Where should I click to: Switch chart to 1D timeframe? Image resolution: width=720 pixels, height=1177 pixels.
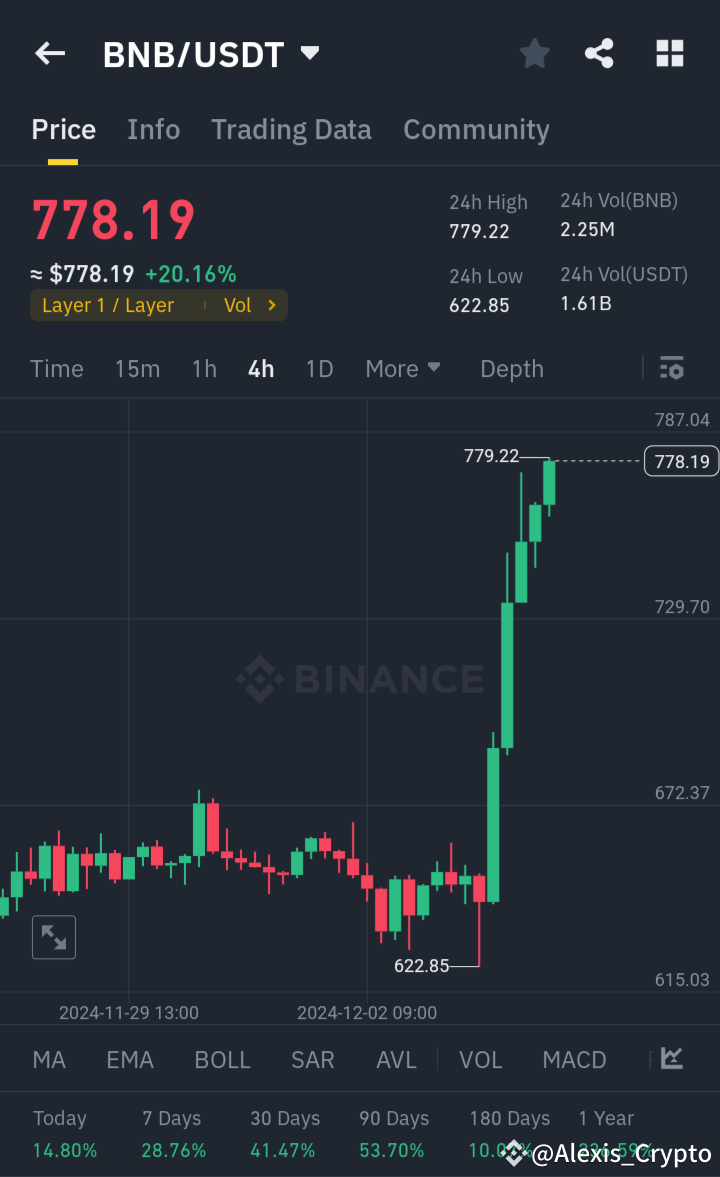click(x=319, y=368)
